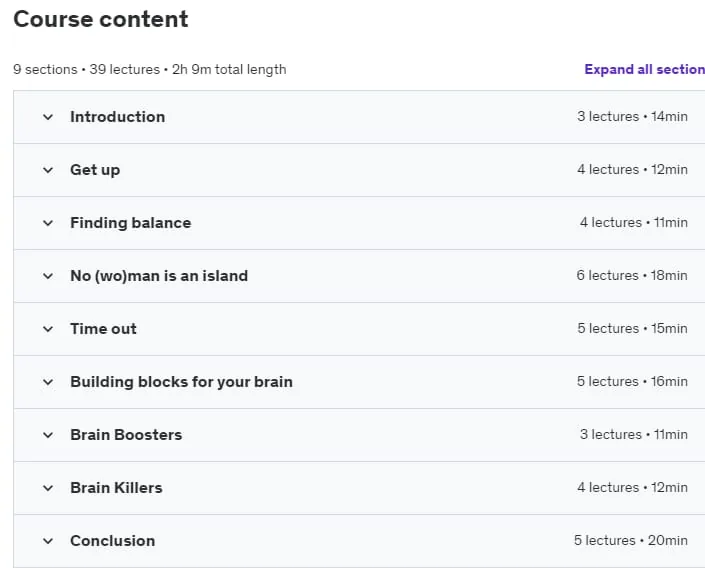Expand the Get up section chevron
The width and height of the screenshot is (705, 568).
[x=48, y=170]
